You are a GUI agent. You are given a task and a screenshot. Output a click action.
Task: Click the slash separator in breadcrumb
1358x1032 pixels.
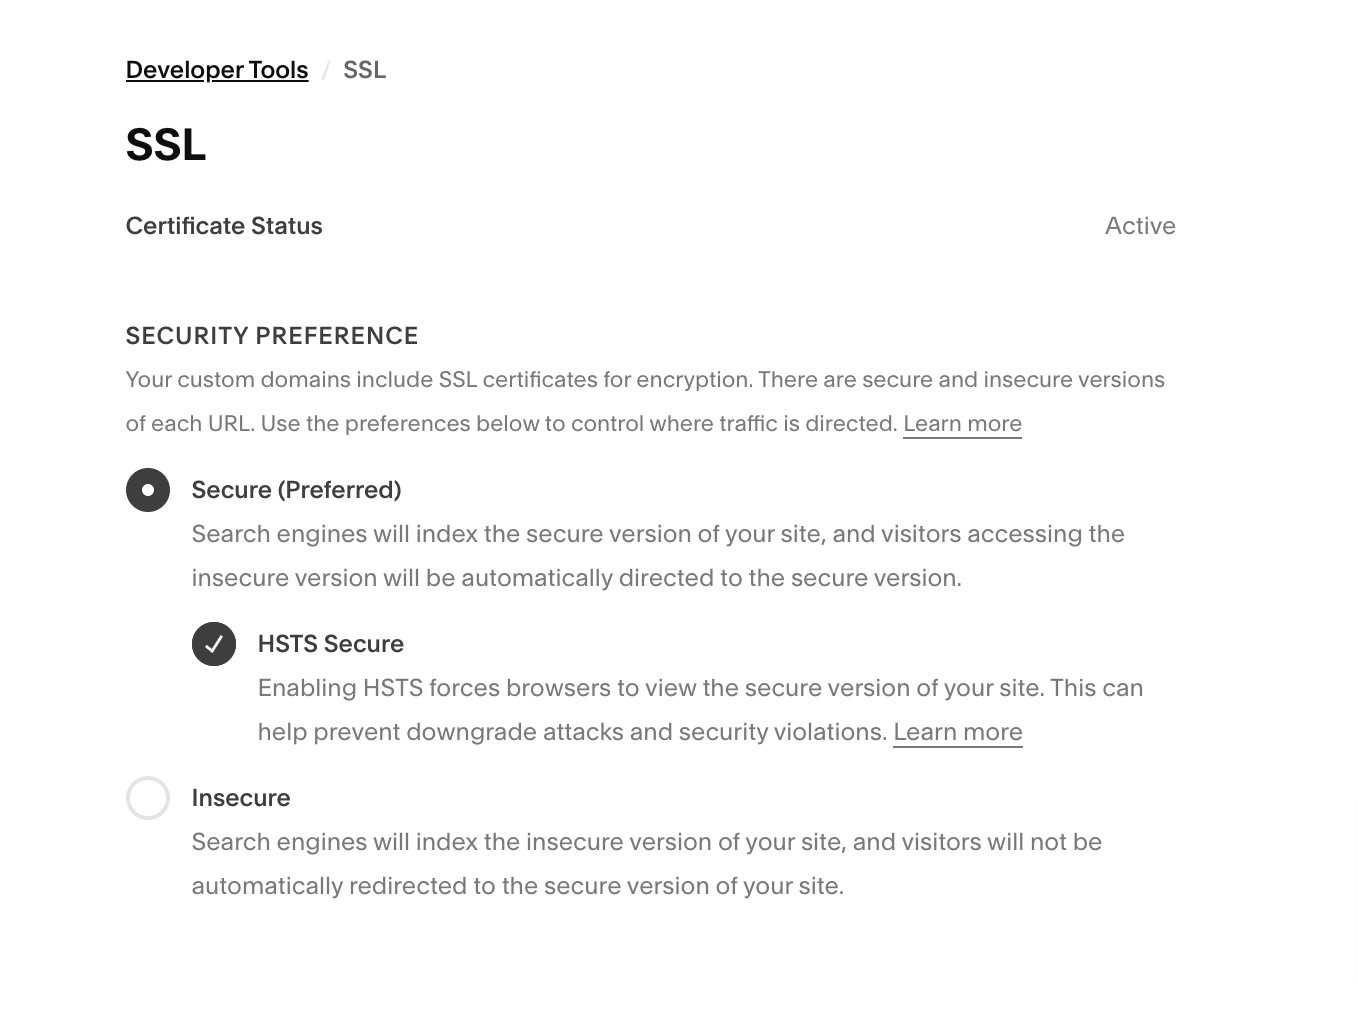pos(325,71)
